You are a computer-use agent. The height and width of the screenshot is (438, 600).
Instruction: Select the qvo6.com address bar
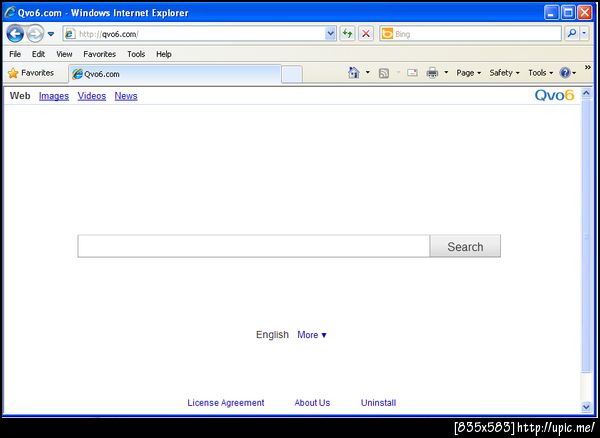click(x=199, y=34)
